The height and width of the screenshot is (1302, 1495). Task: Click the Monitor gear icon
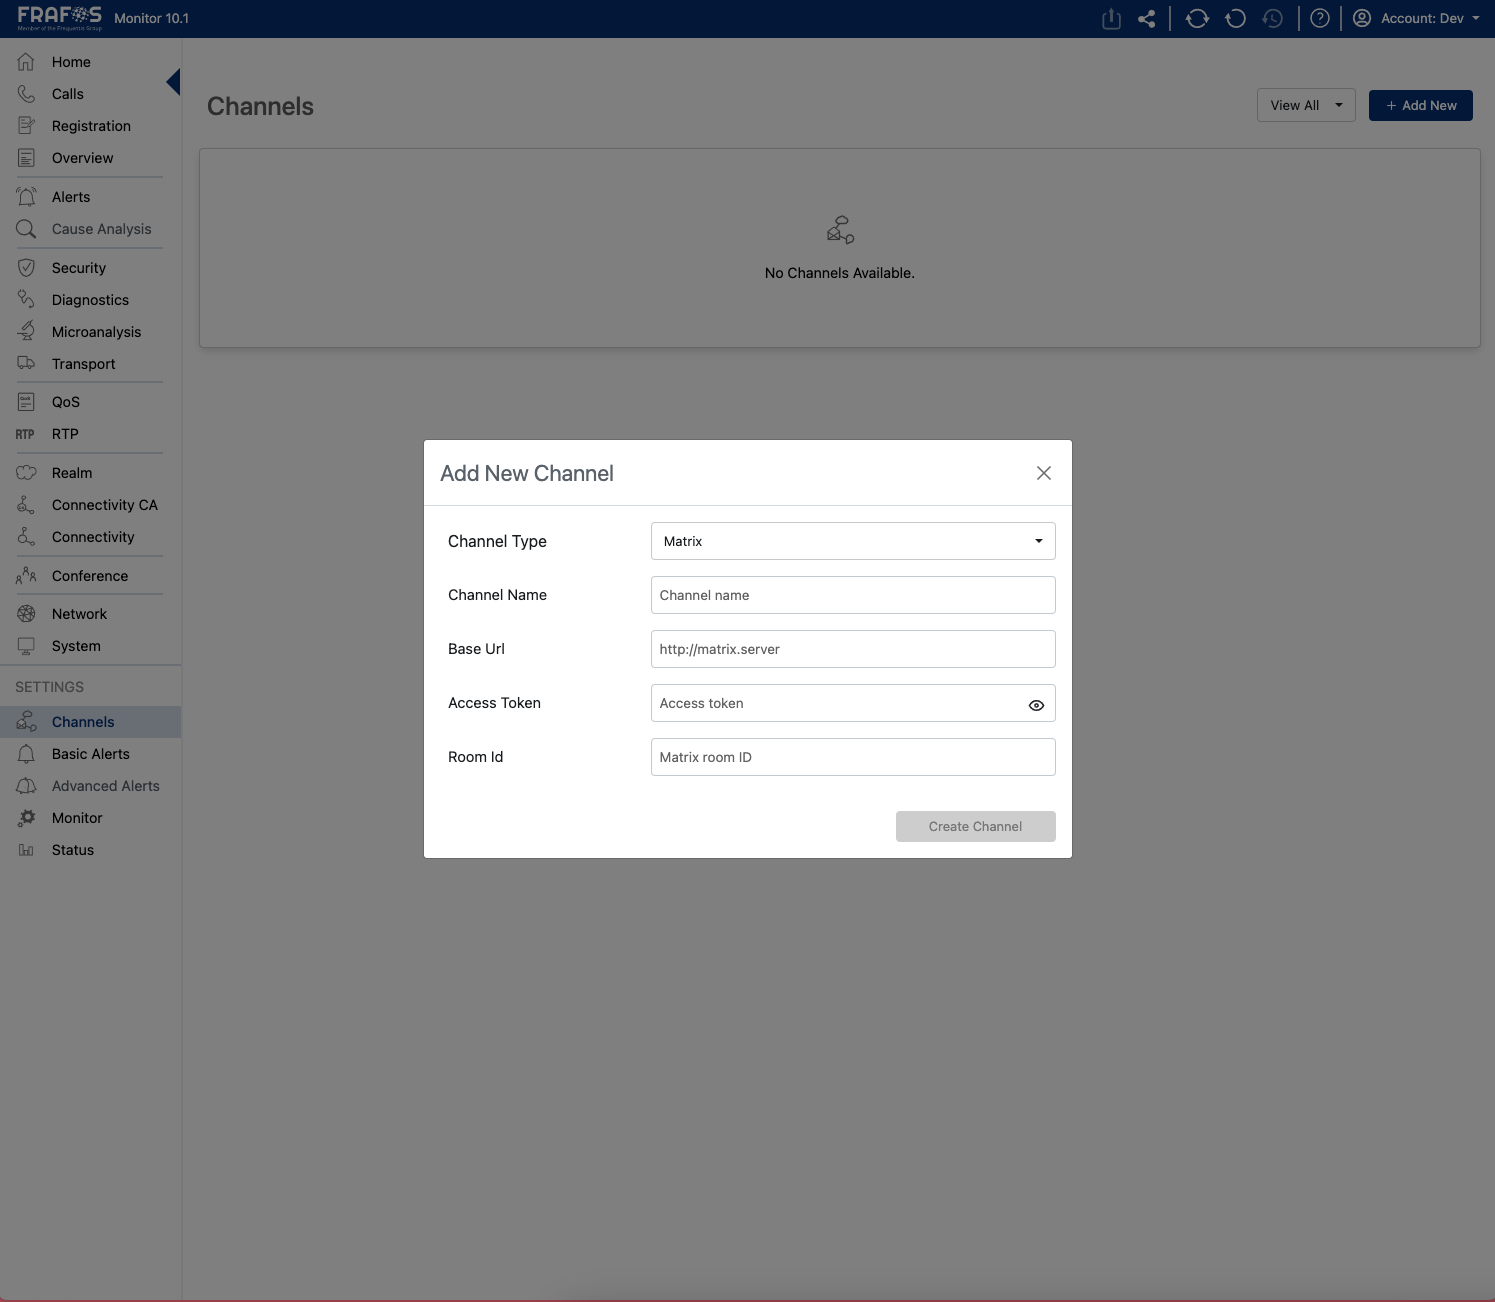27,818
